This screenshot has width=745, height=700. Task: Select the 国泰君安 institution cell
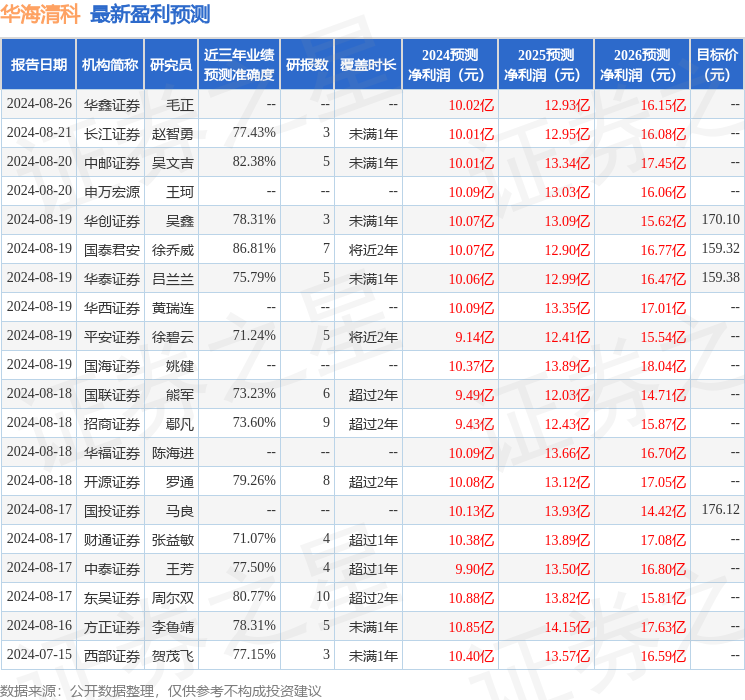[112, 250]
